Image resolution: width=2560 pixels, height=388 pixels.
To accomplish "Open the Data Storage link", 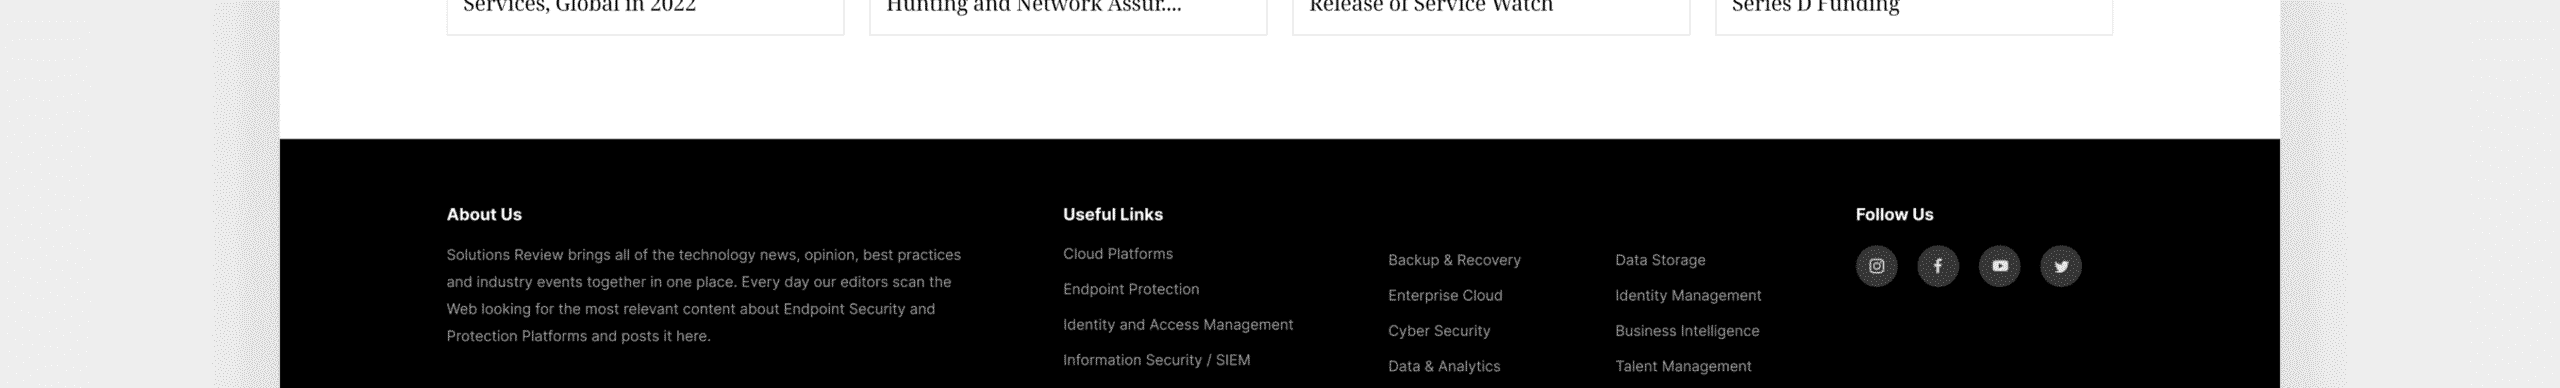I will point(1660,260).
